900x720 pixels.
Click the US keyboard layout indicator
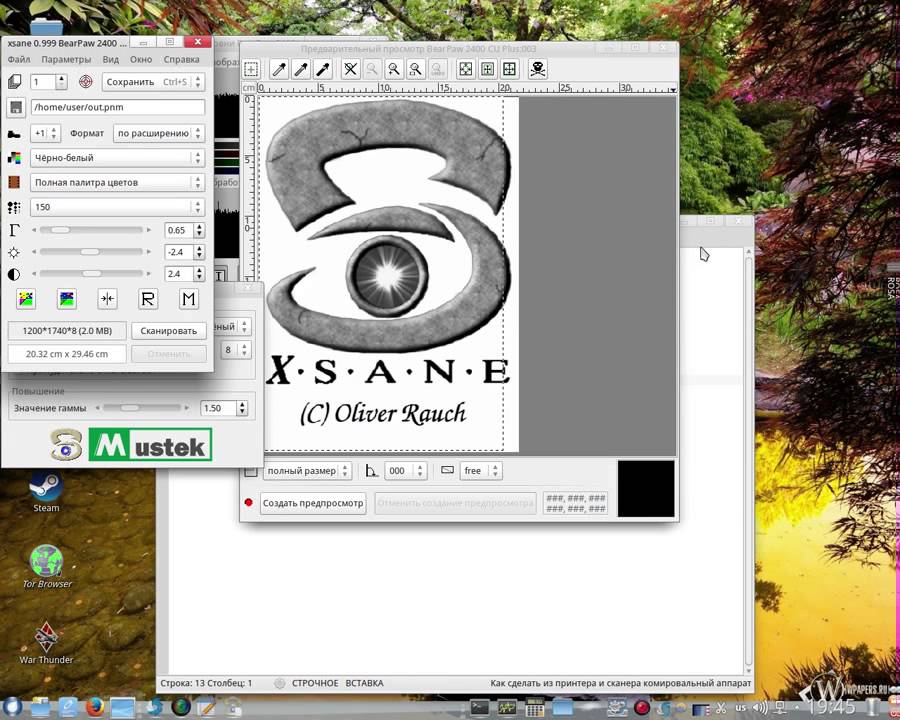click(741, 708)
